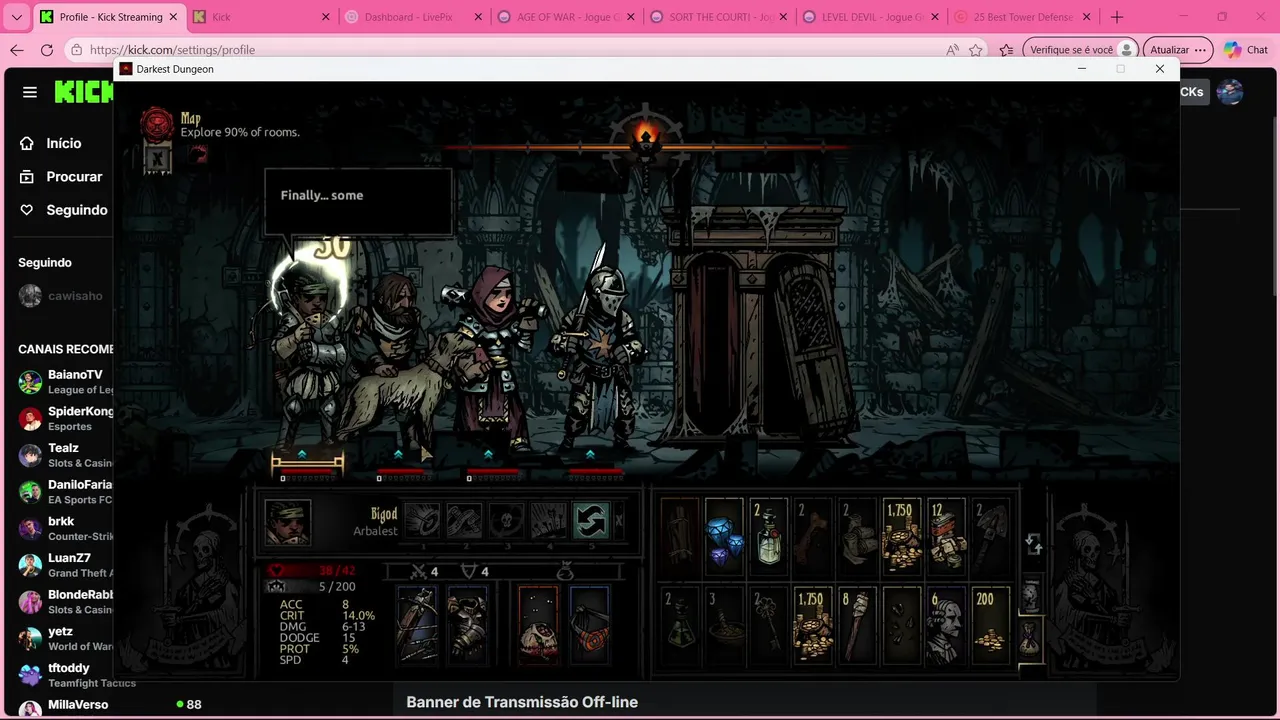Open yetz recommended channel
Viewport: 1280px width, 720px height.
point(66,638)
